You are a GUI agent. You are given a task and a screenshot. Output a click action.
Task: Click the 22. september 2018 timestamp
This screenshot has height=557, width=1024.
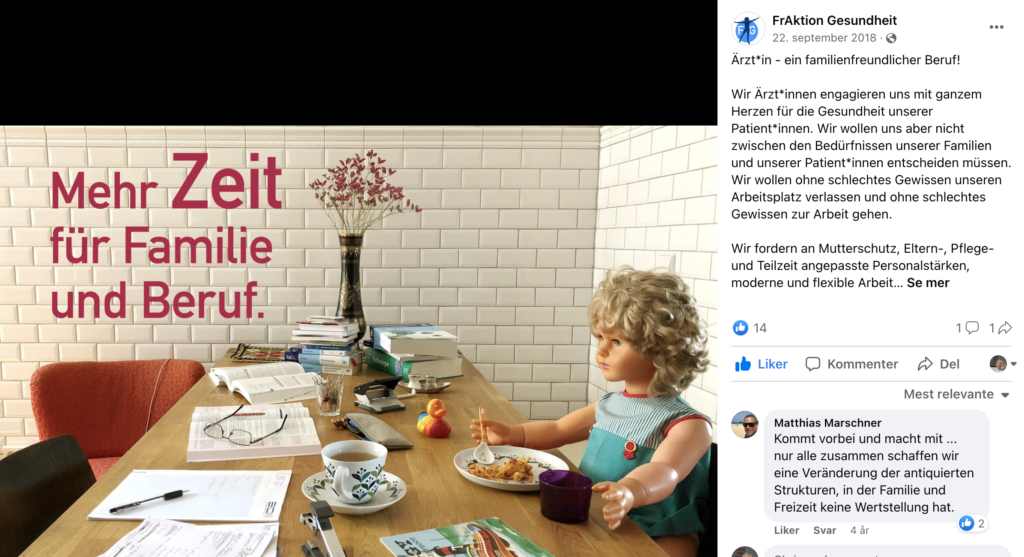824,38
